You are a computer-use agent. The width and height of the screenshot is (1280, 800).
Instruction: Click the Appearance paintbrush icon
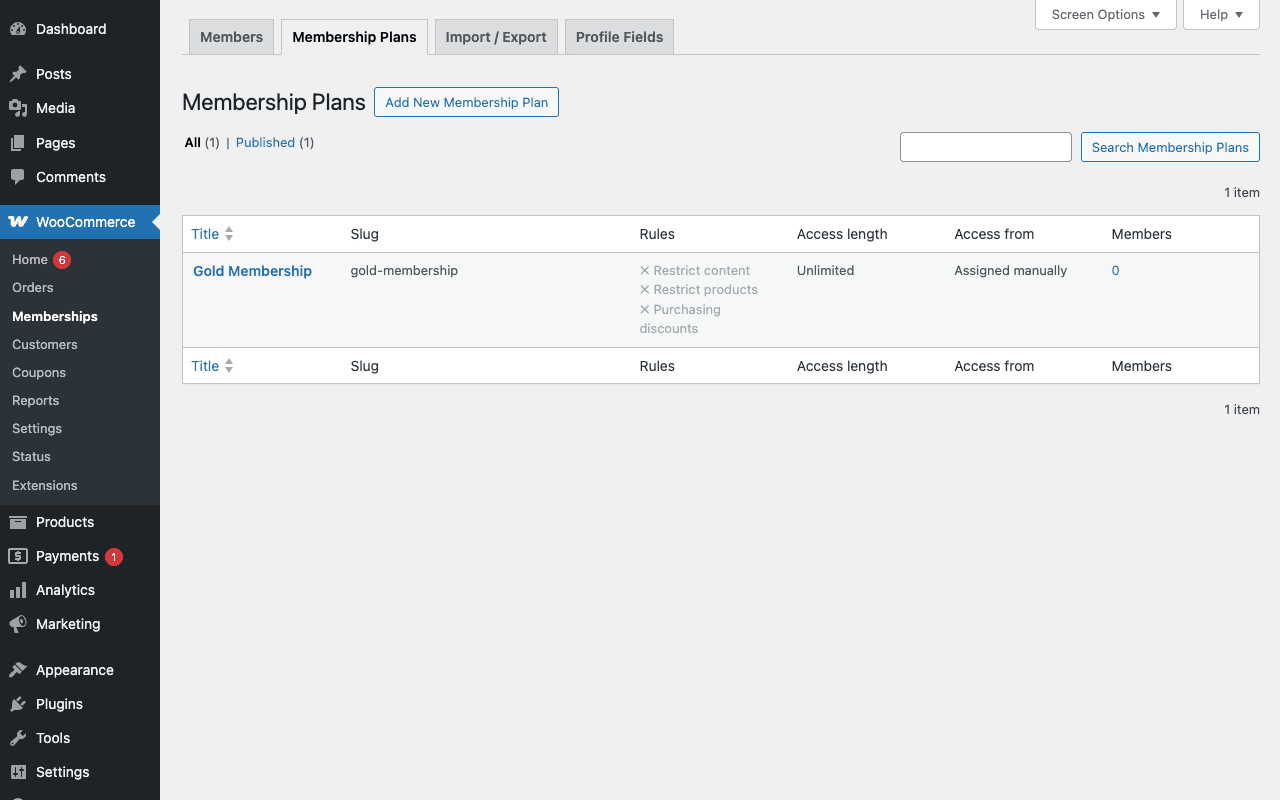[x=18, y=670]
